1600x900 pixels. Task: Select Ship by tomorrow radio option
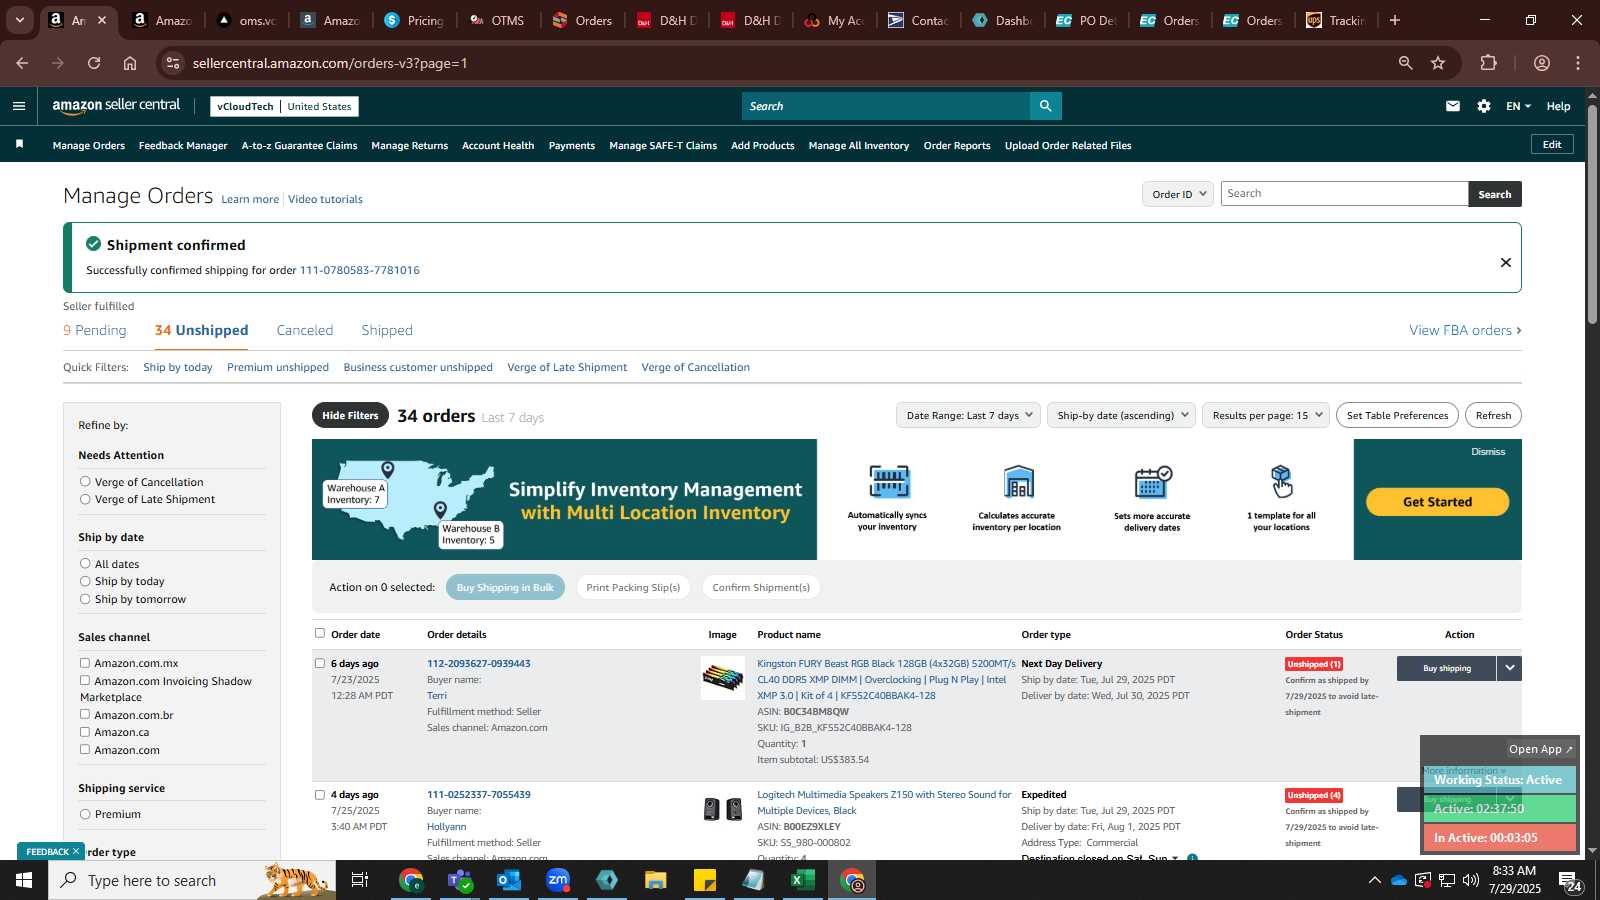coord(85,598)
